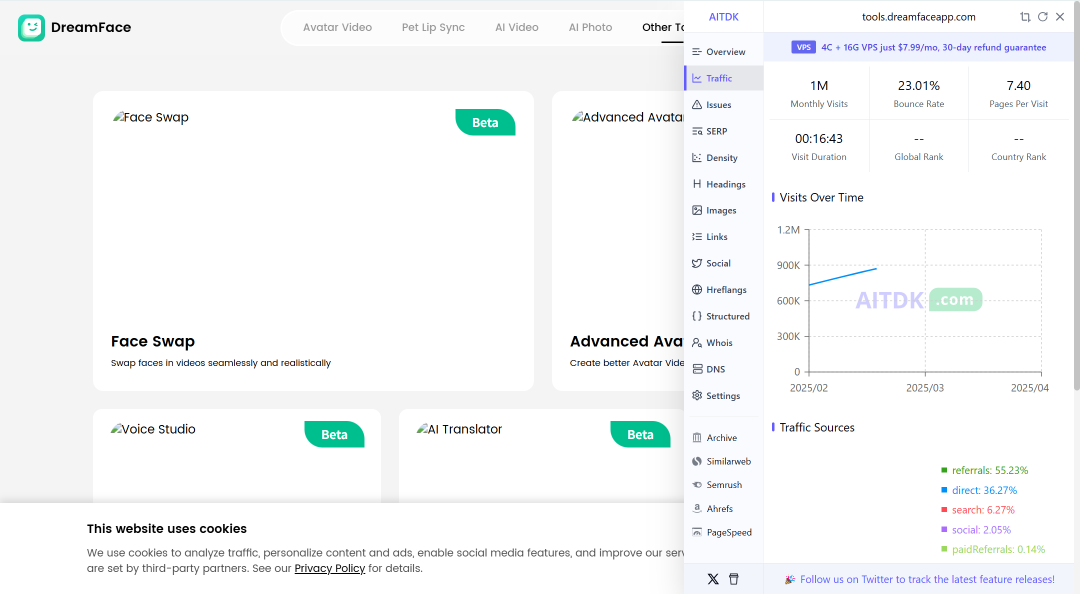Switch to the Avatar Video tab

pyautogui.click(x=338, y=28)
